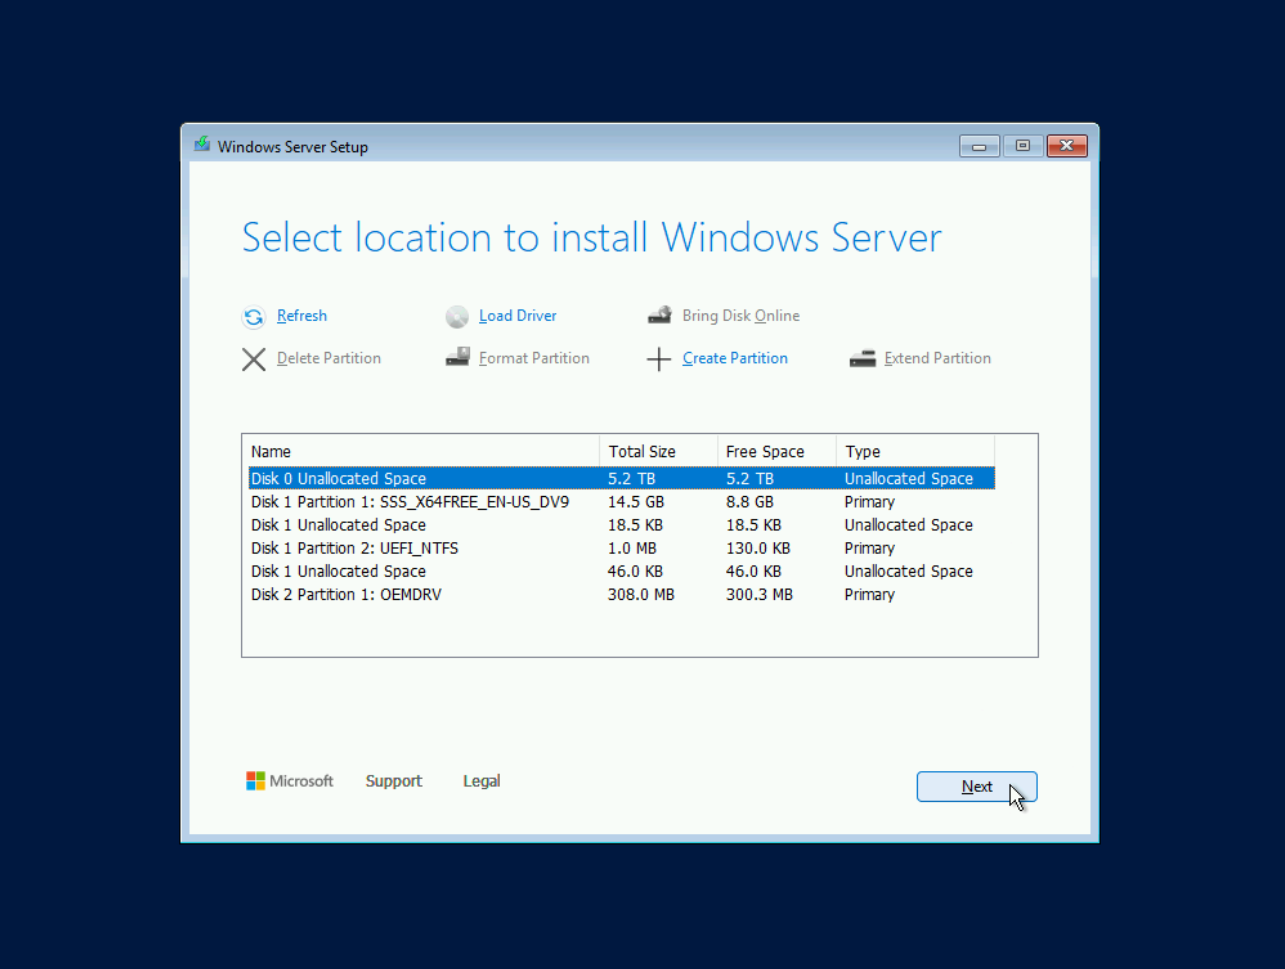This screenshot has width=1285, height=969.
Task: Select the 46.0 KB Disk 1 Unallocated Space row
Action: [621, 571]
